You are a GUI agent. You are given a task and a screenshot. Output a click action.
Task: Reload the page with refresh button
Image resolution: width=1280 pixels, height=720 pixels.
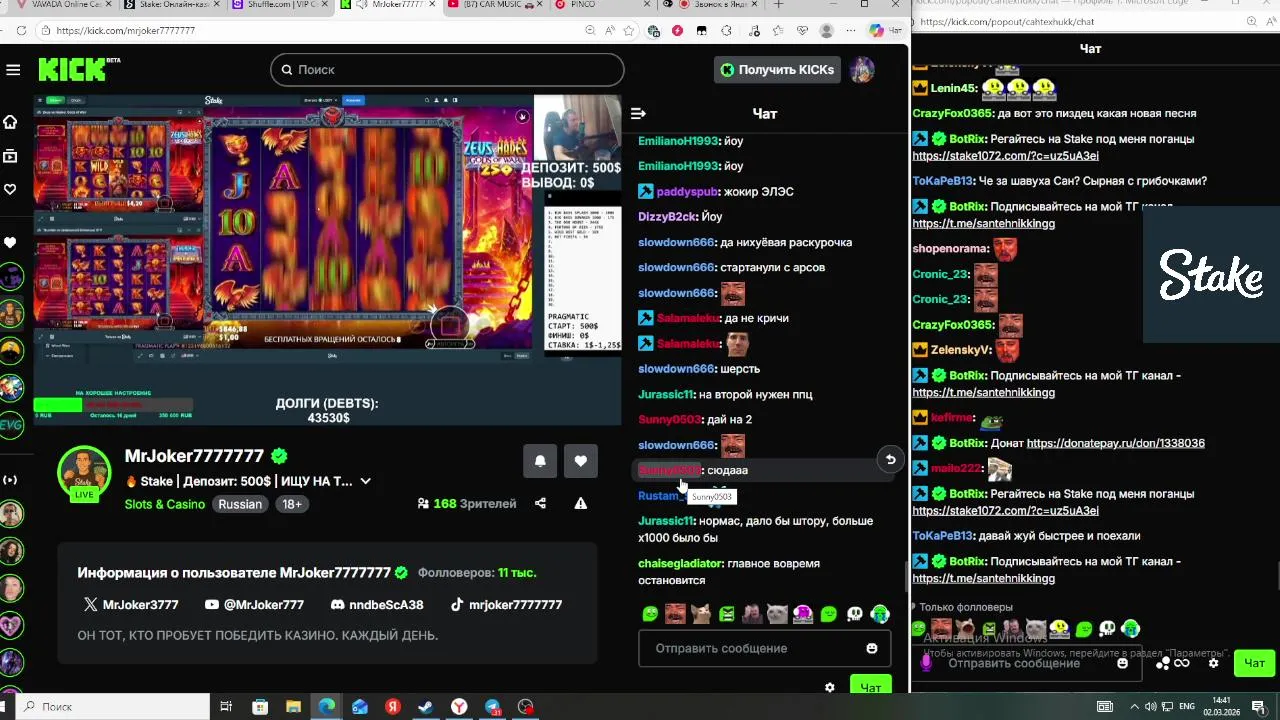tap(20, 31)
